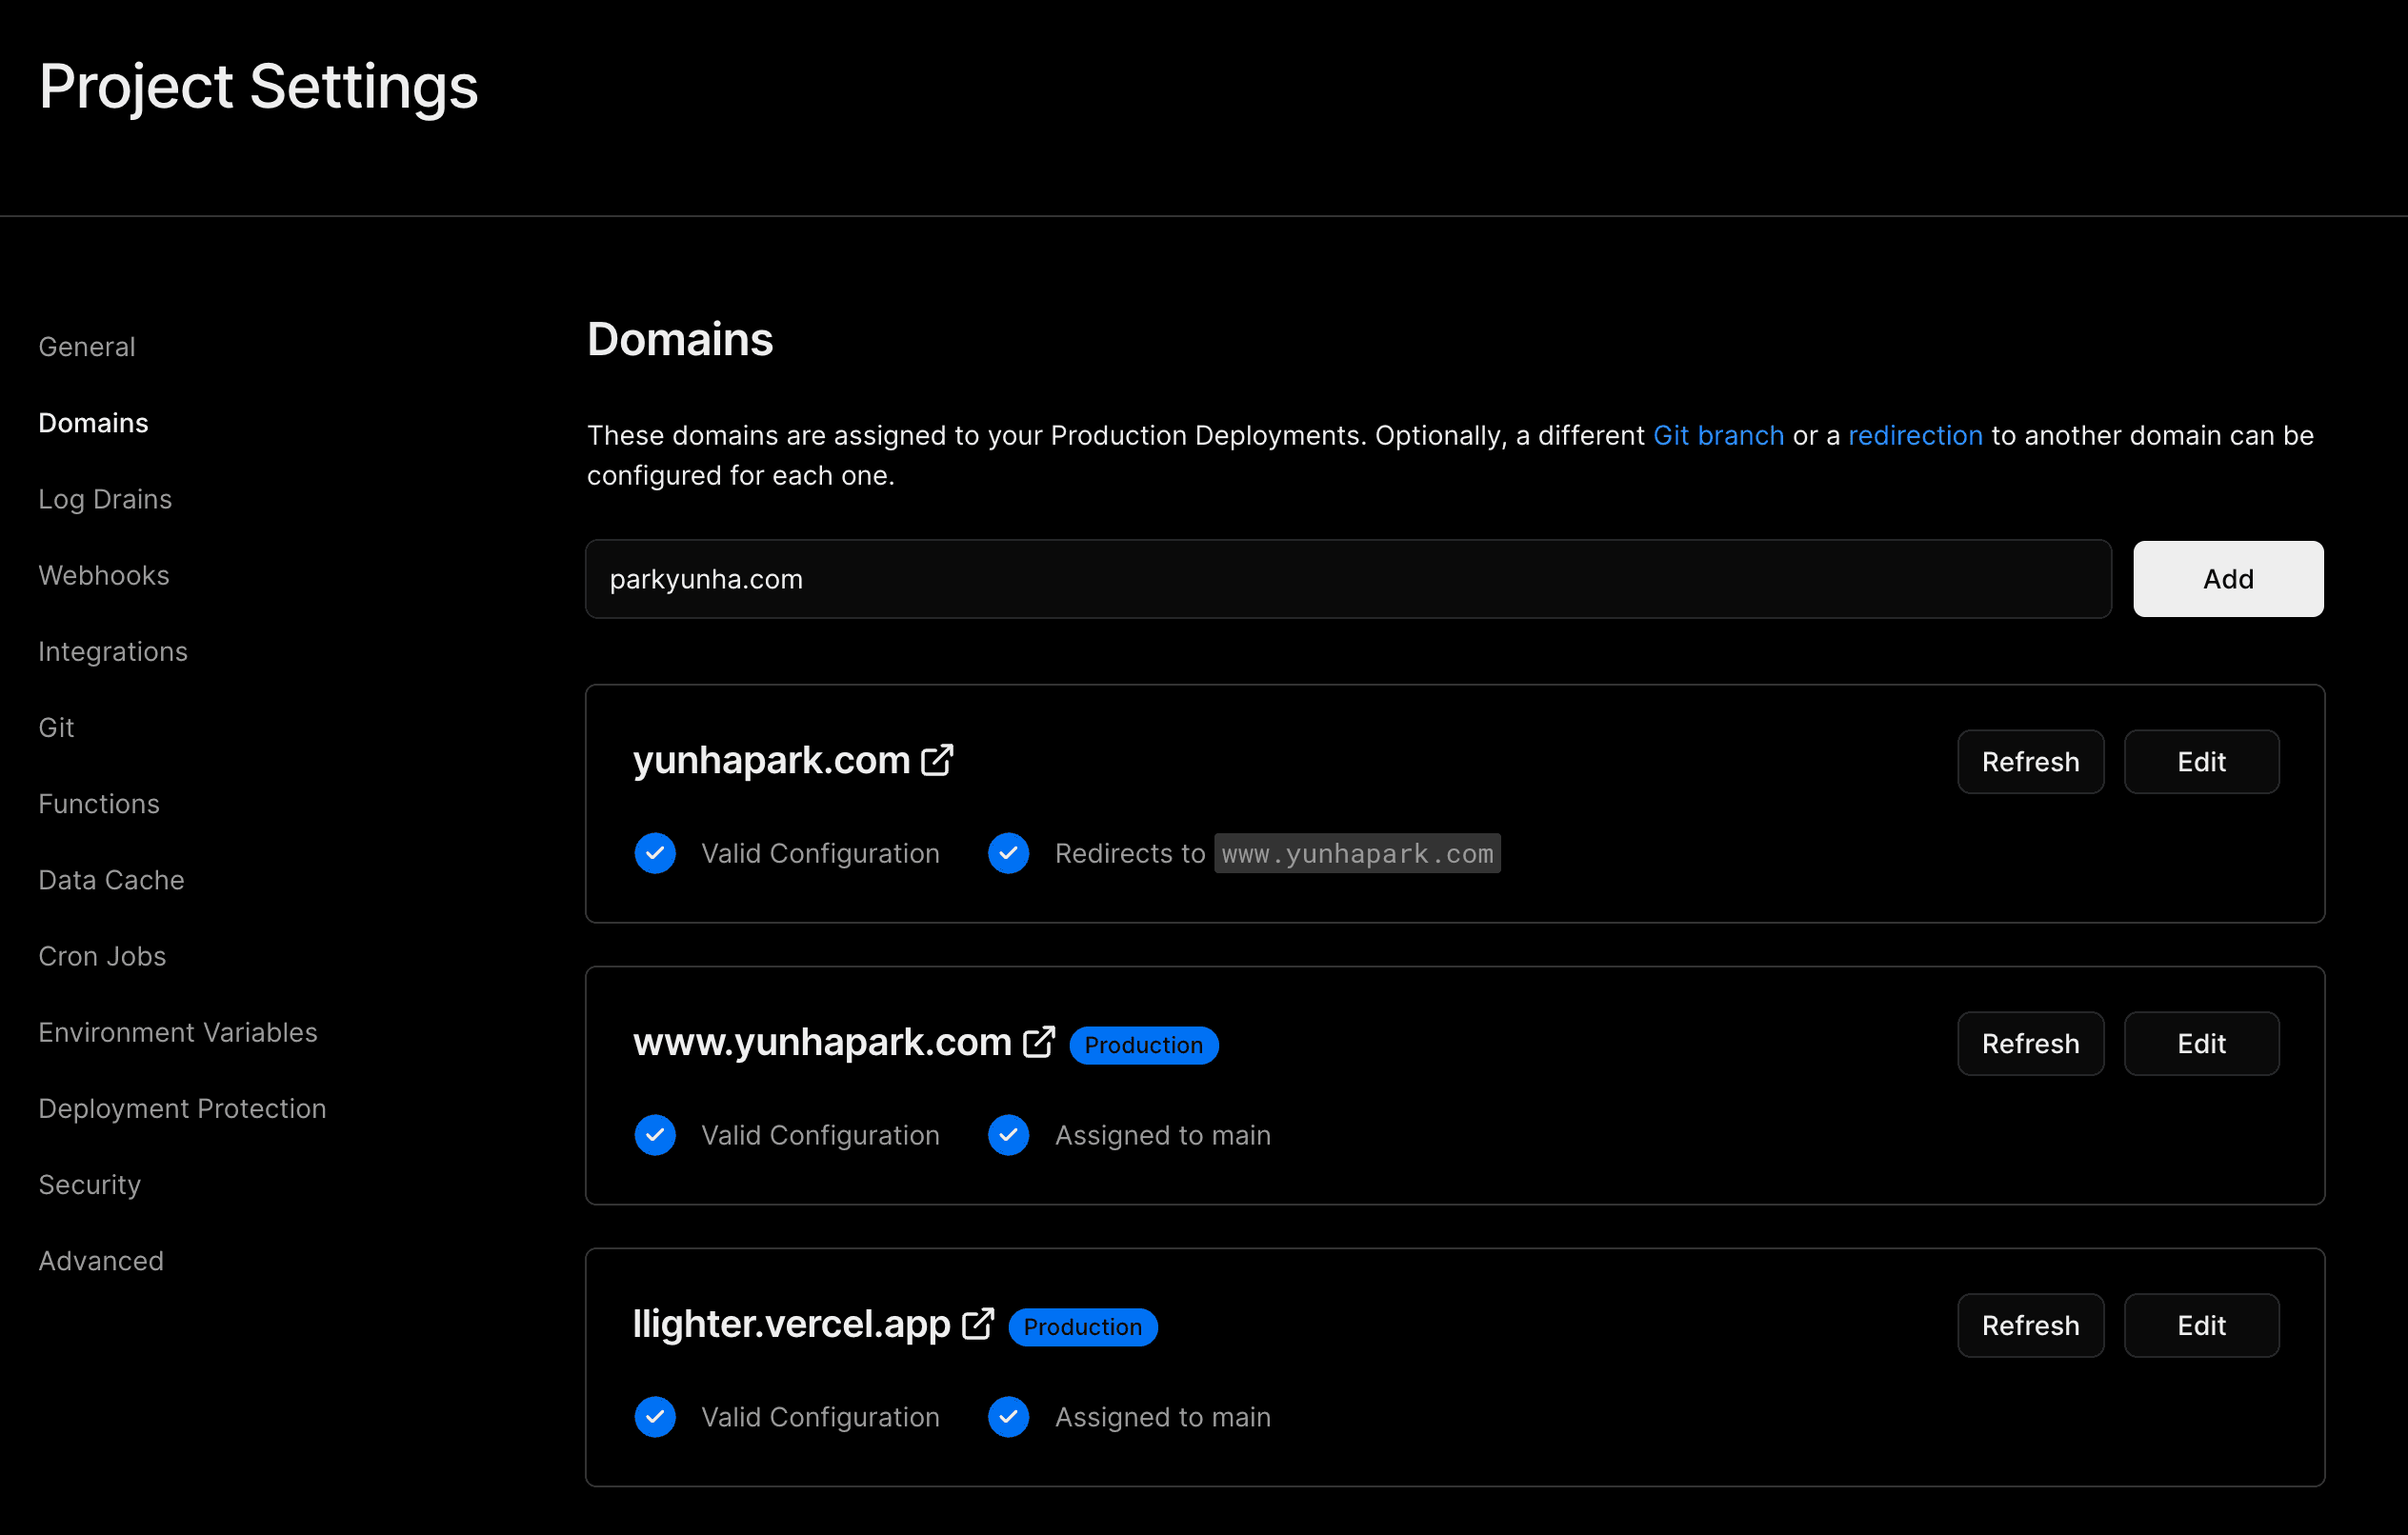Click Valid Configuration checkmark for www.yunhapark.com
Image resolution: width=2408 pixels, height=1535 pixels.
click(x=655, y=1135)
